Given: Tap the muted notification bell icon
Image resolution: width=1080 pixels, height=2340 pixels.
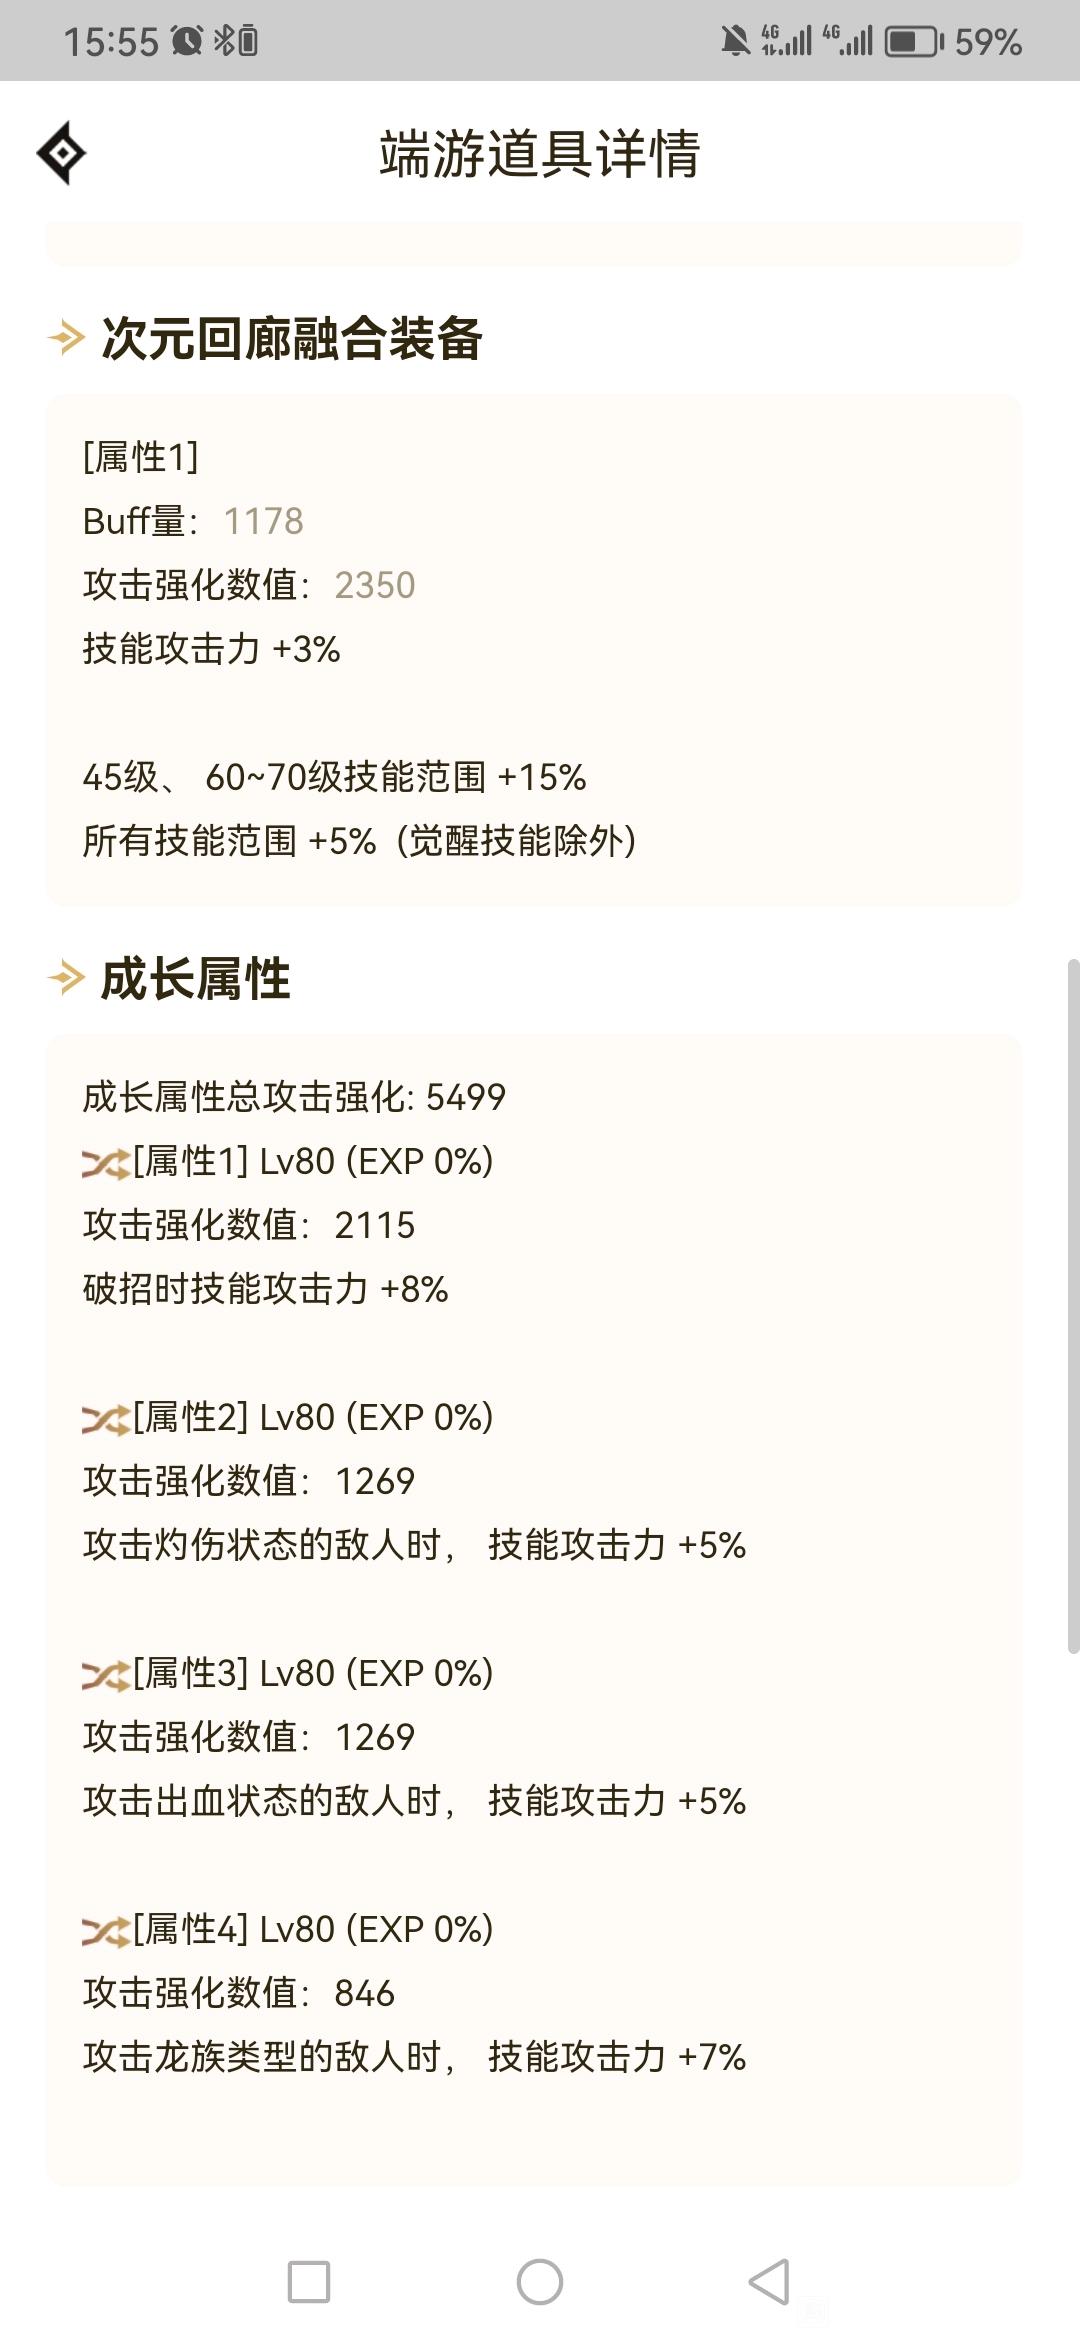Looking at the screenshot, I should coord(736,41).
